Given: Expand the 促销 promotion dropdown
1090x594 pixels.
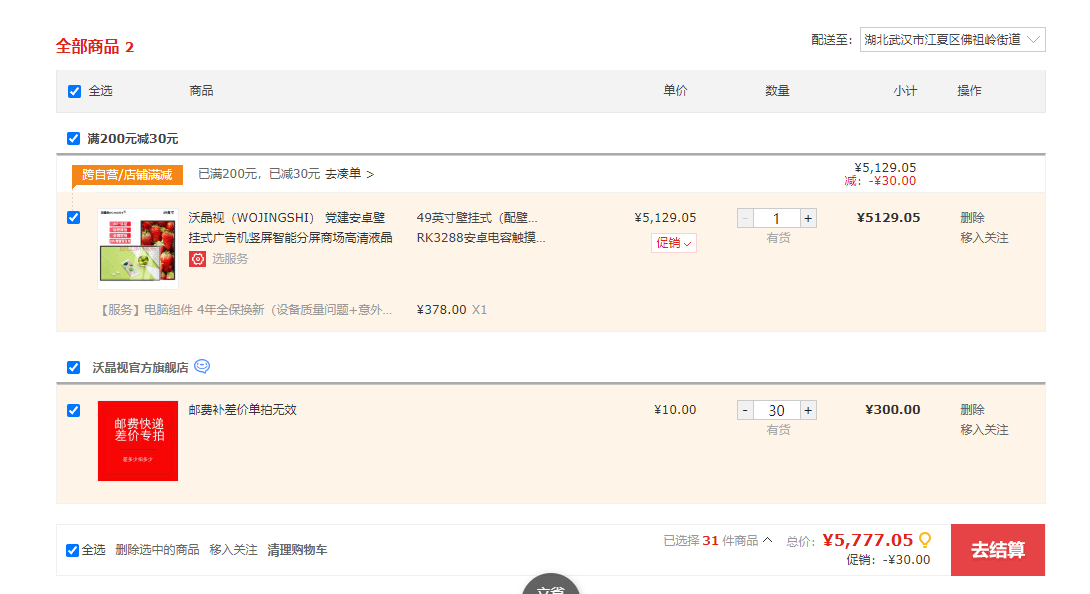Looking at the screenshot, I should click(673, 243).
